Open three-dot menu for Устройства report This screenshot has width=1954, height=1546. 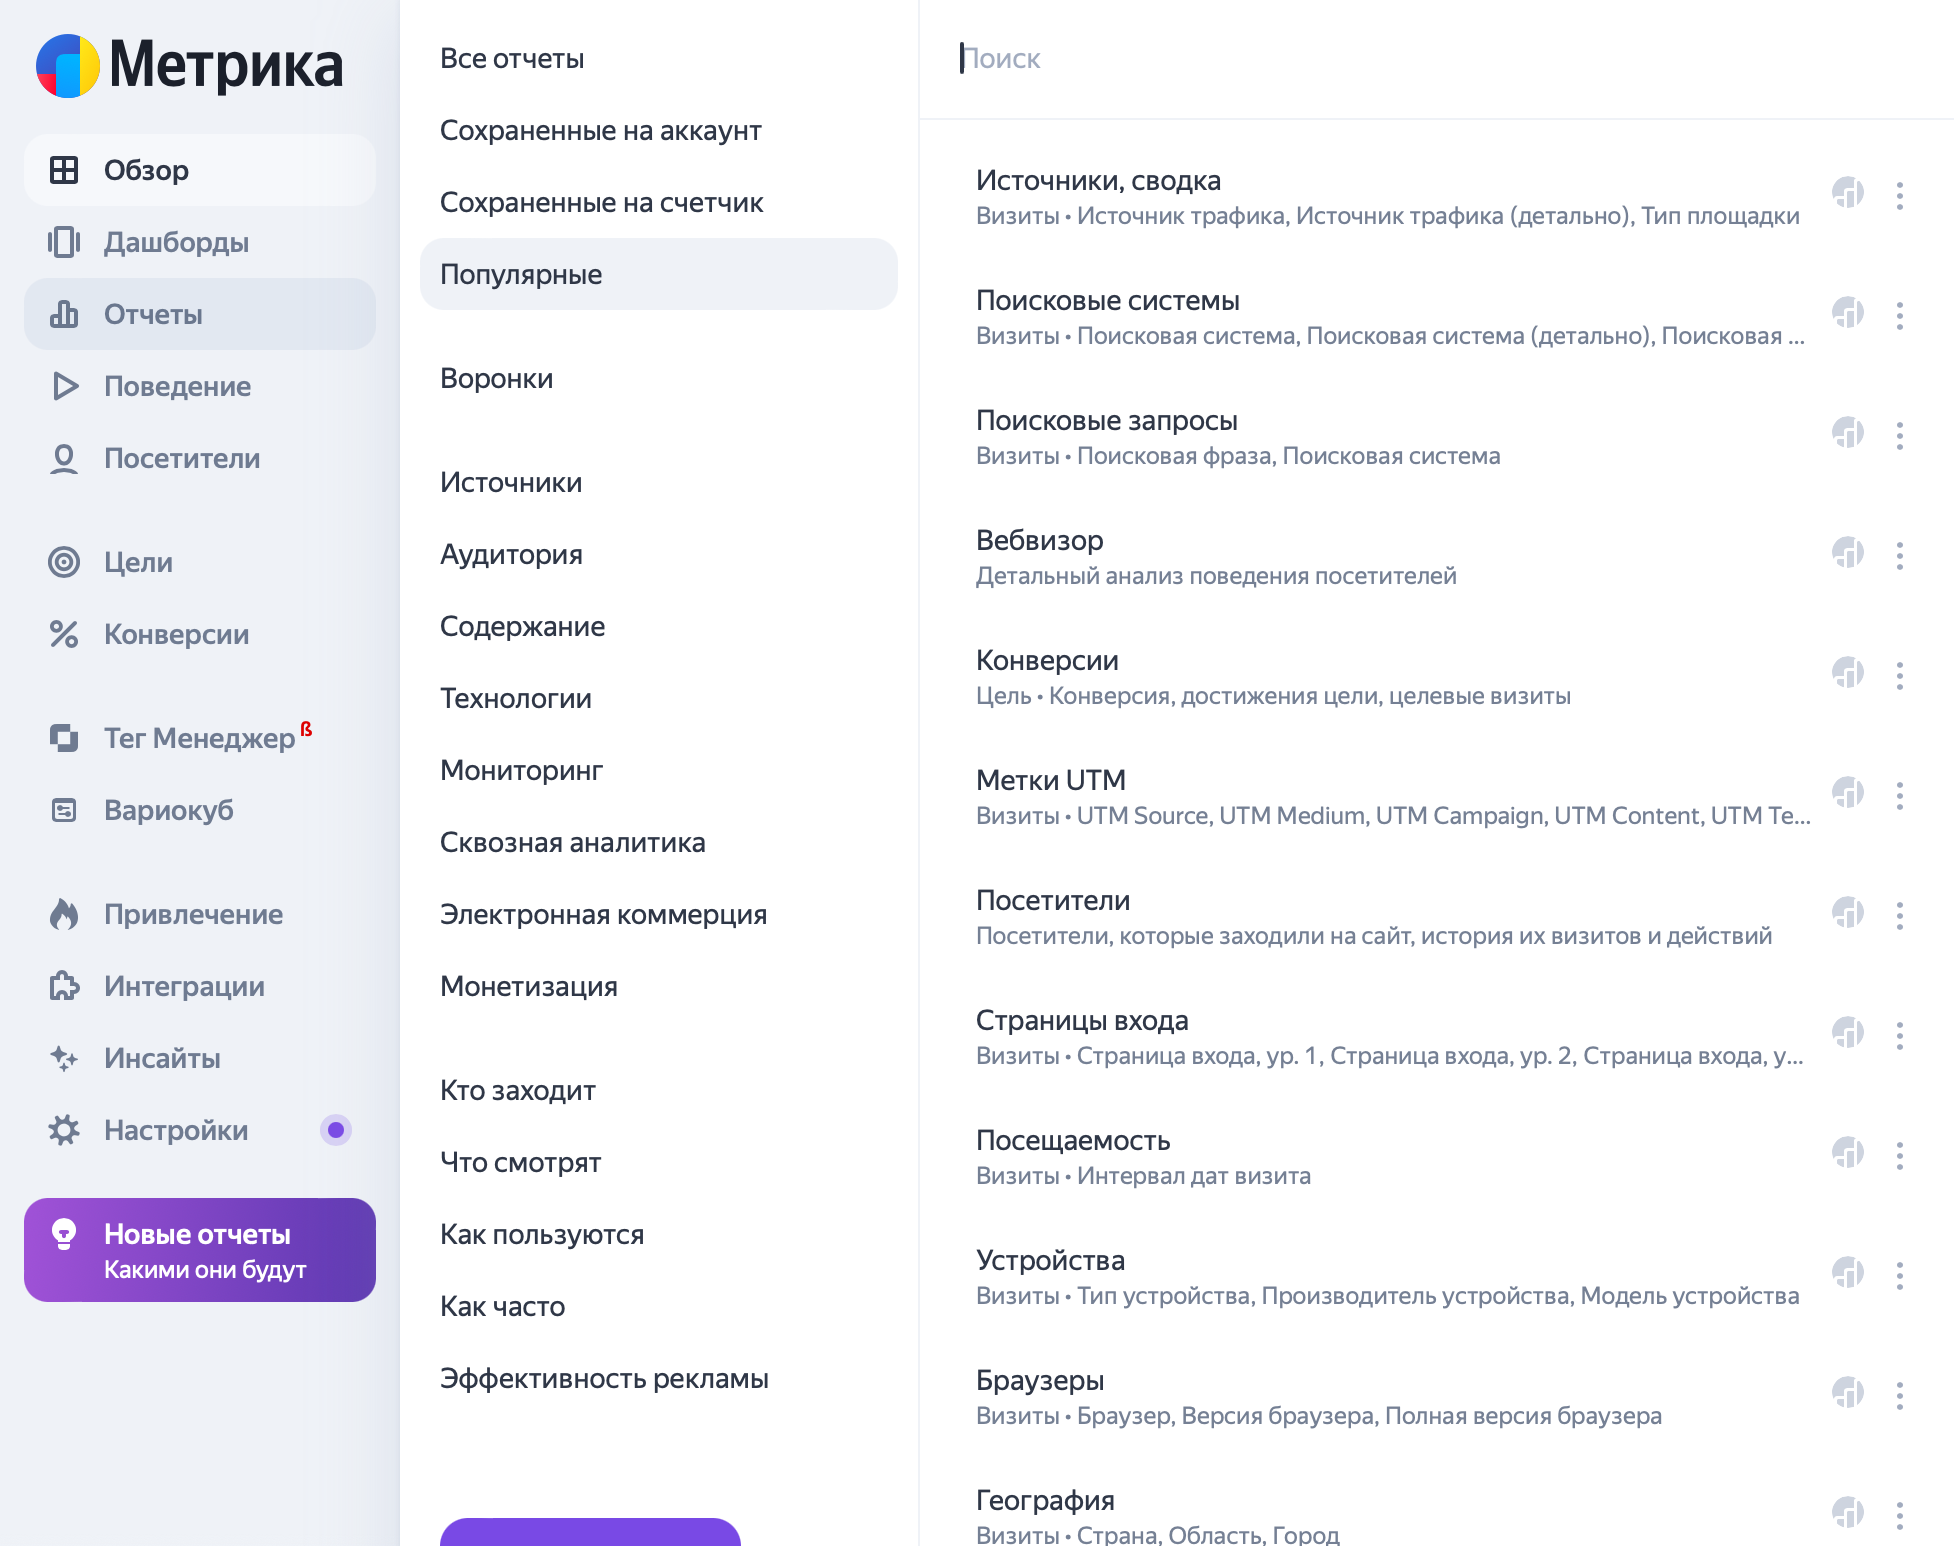(x=1900, y=1276)
